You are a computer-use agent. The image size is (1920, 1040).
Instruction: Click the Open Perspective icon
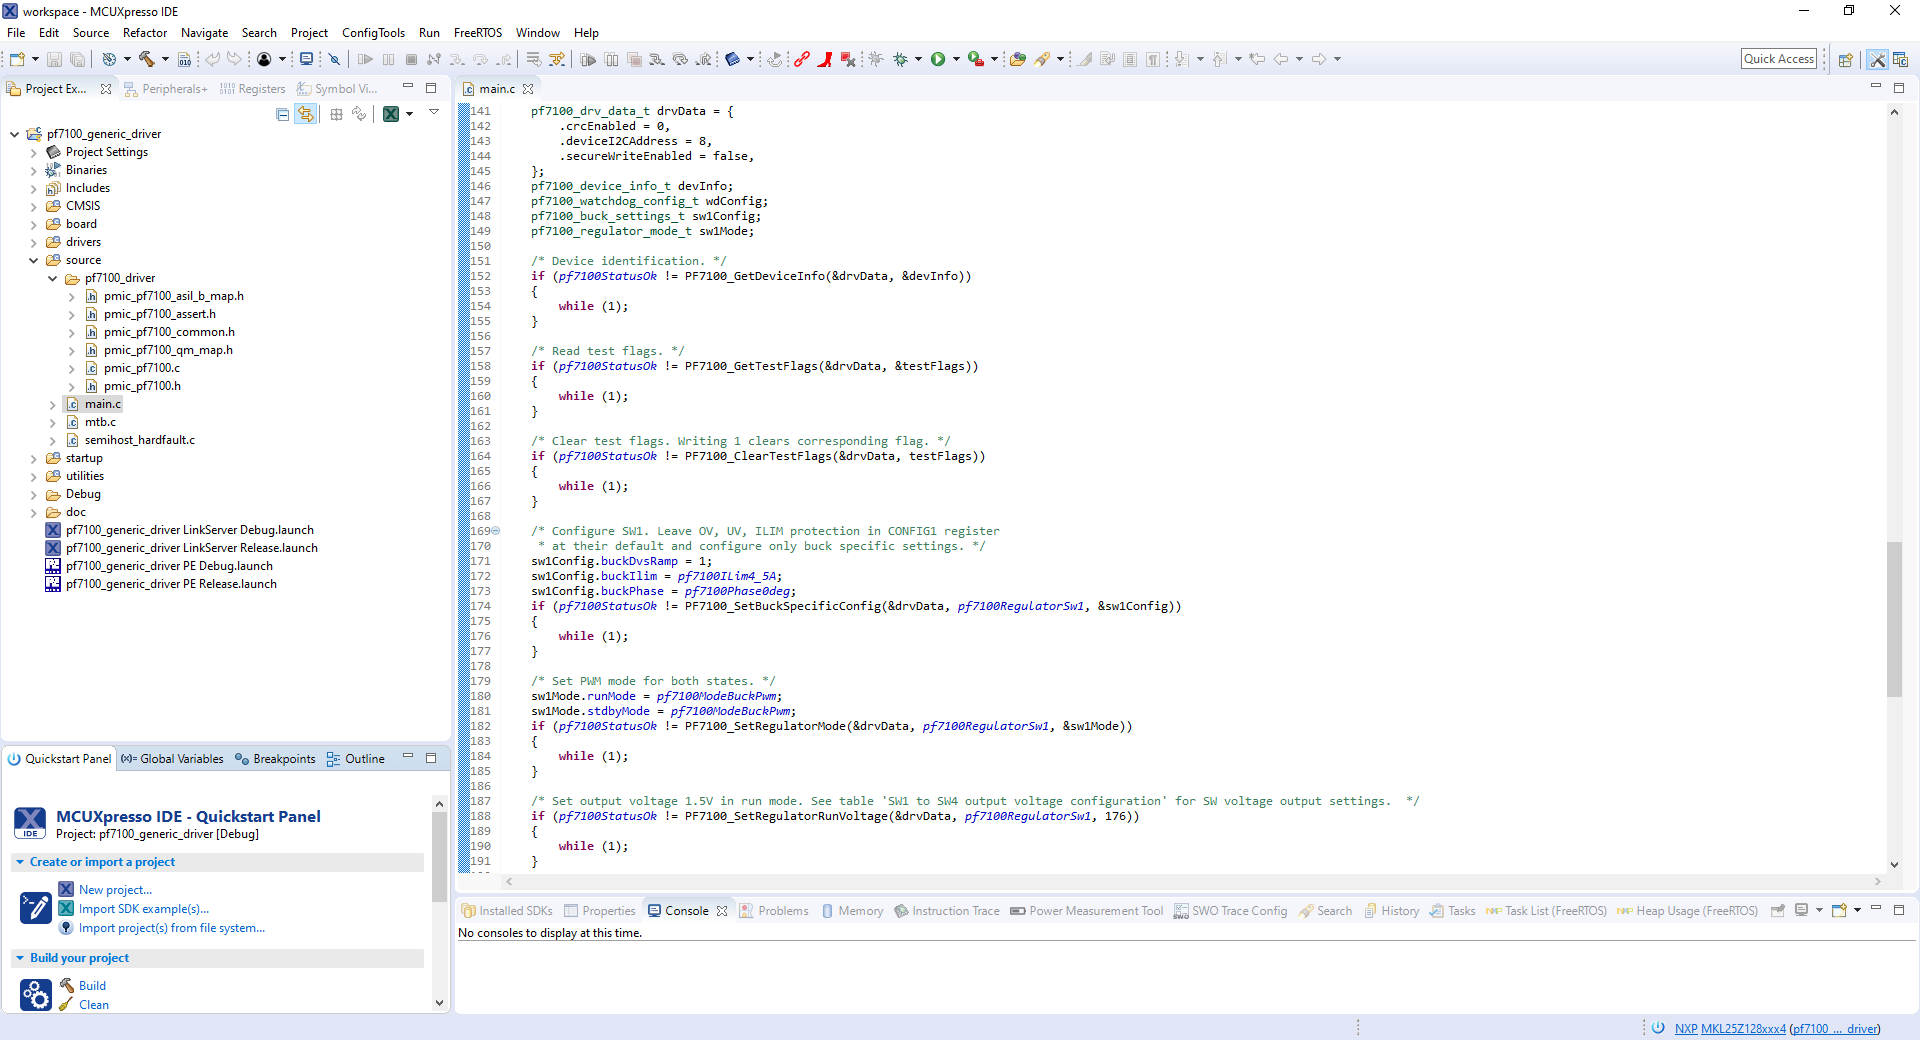1845,59
